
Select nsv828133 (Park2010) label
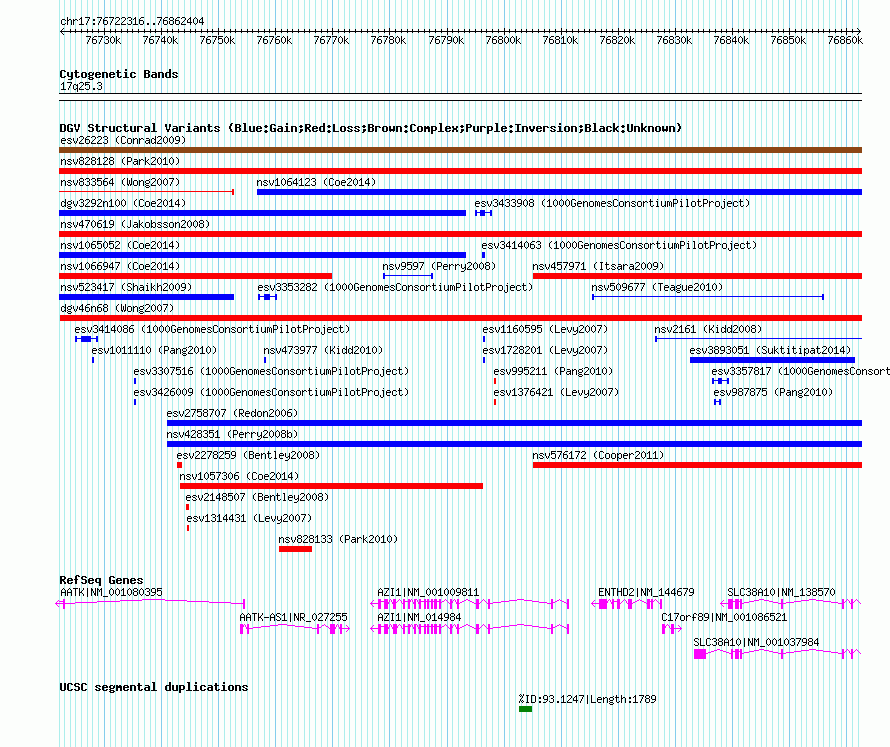[338, 539]
